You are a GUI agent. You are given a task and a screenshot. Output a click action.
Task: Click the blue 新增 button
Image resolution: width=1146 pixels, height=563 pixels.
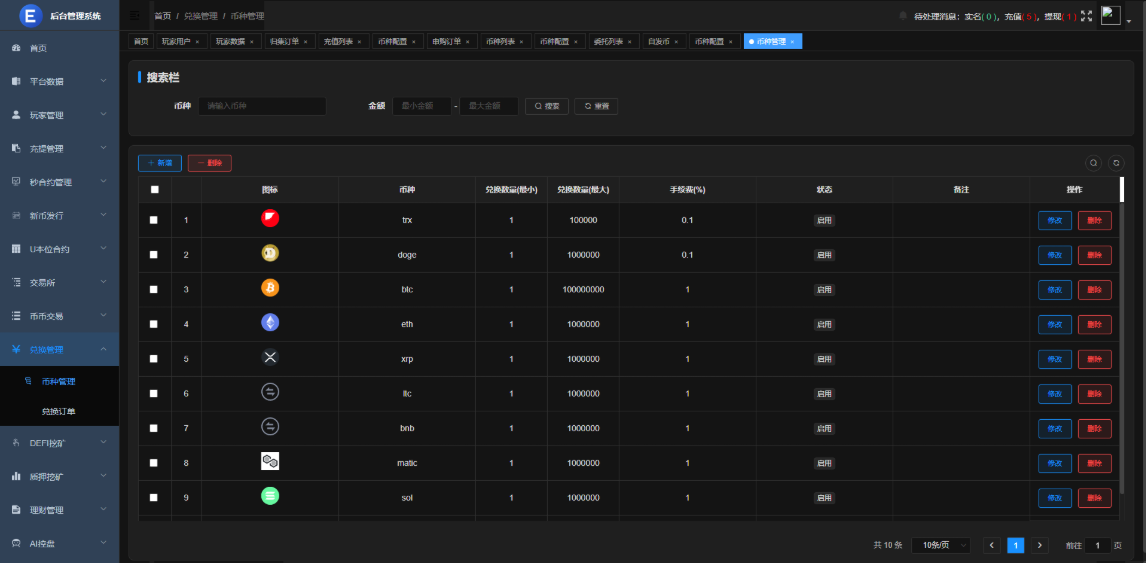pos(160,163)
